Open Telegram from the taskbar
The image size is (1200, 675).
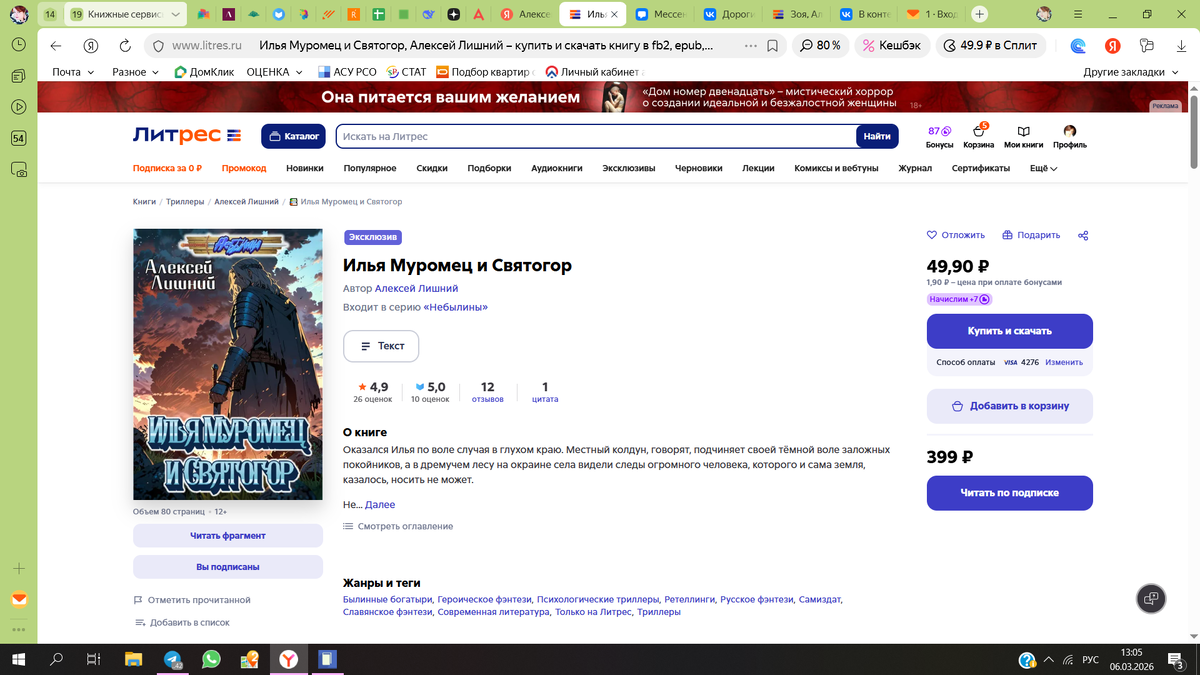172,660
